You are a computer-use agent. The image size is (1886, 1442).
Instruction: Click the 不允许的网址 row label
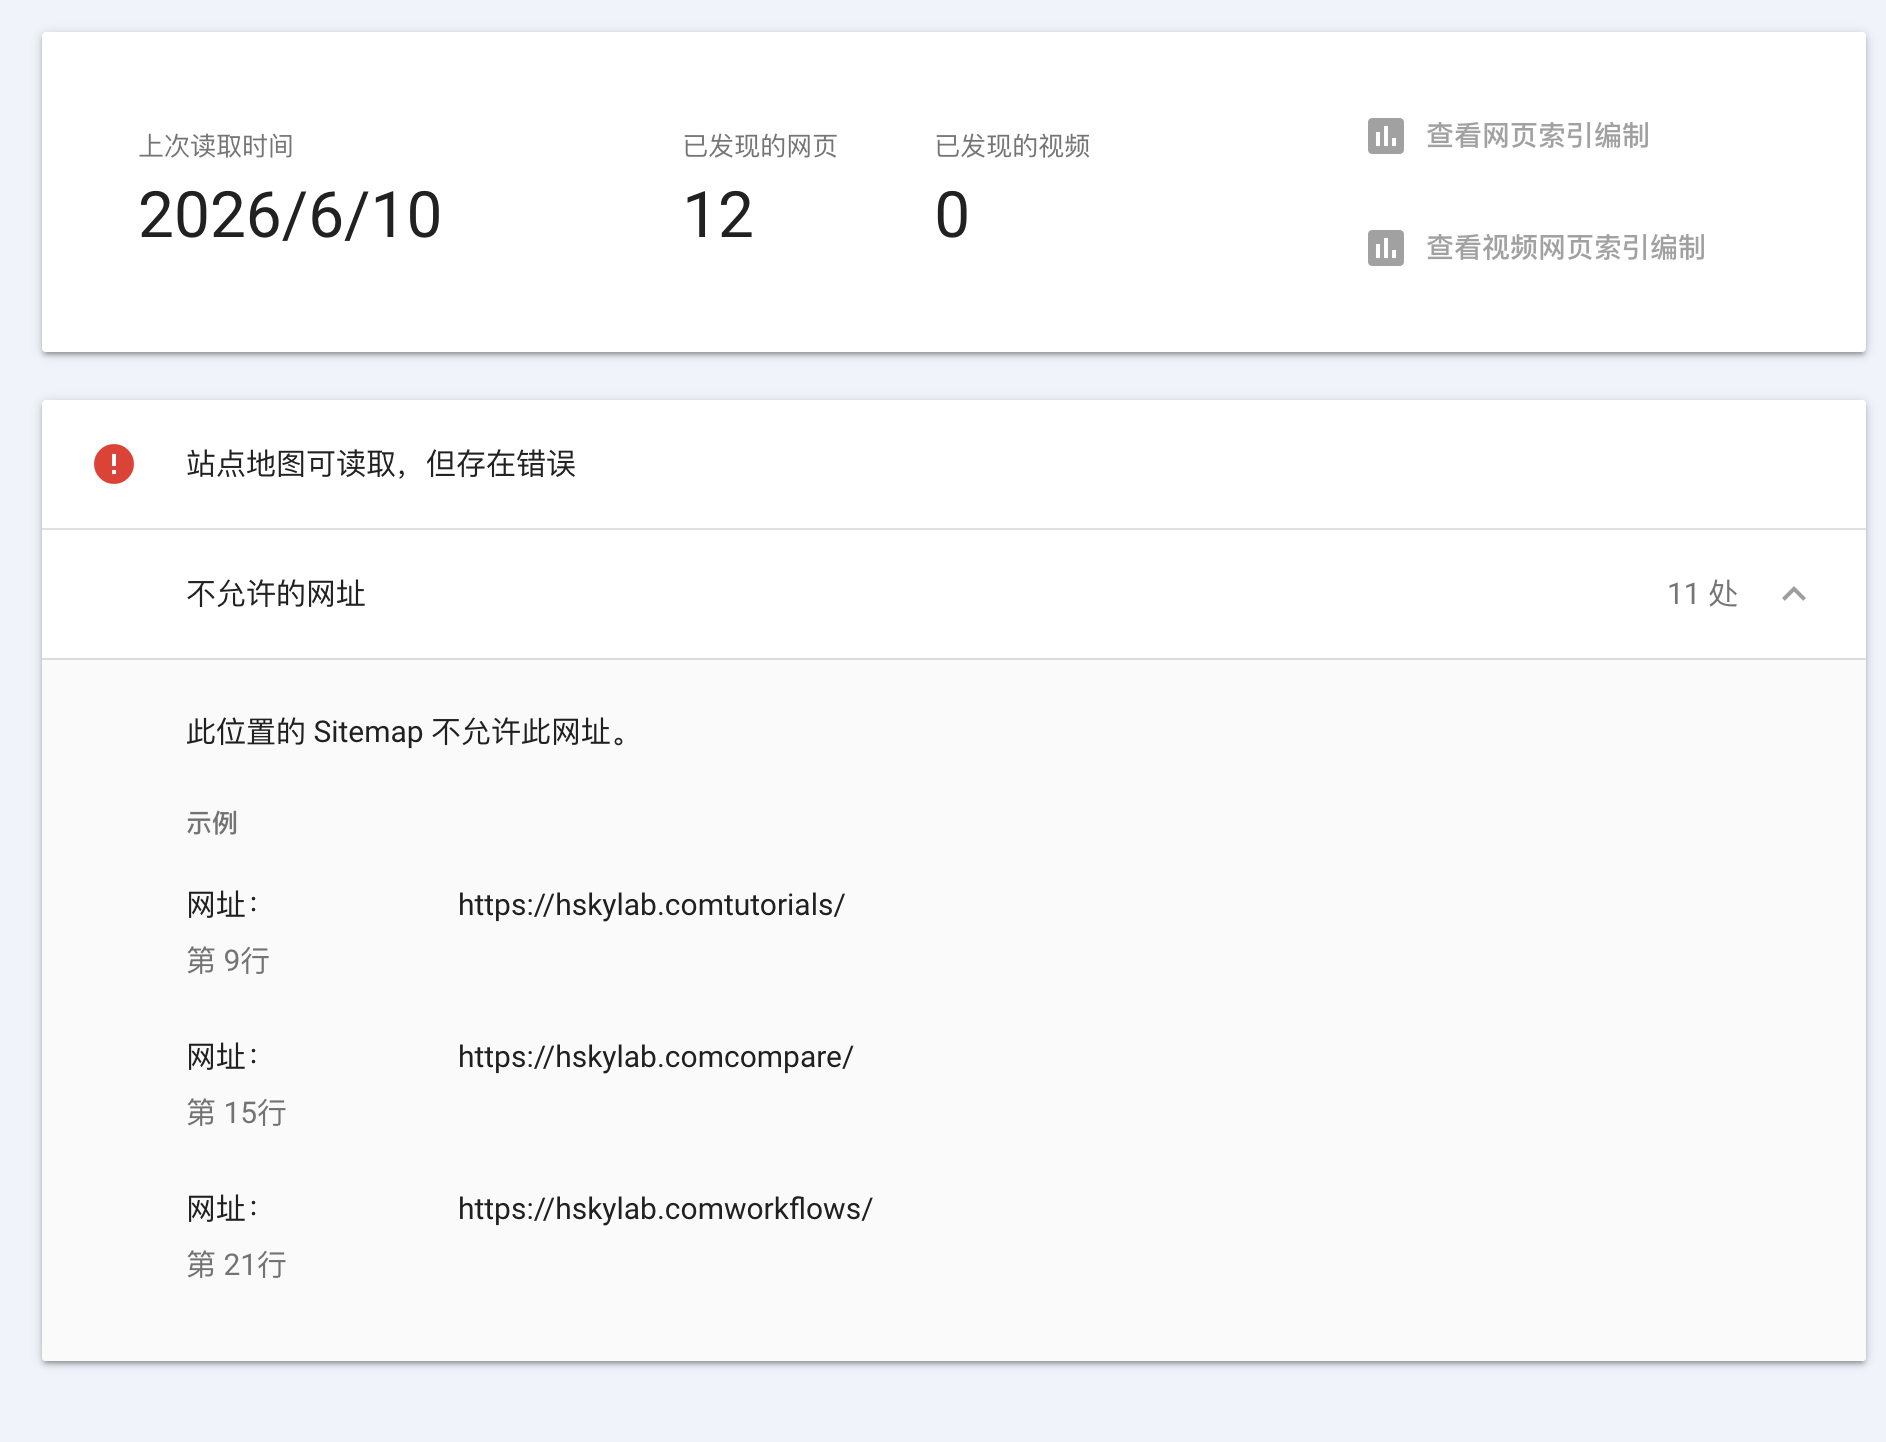(x=276, y=594)
